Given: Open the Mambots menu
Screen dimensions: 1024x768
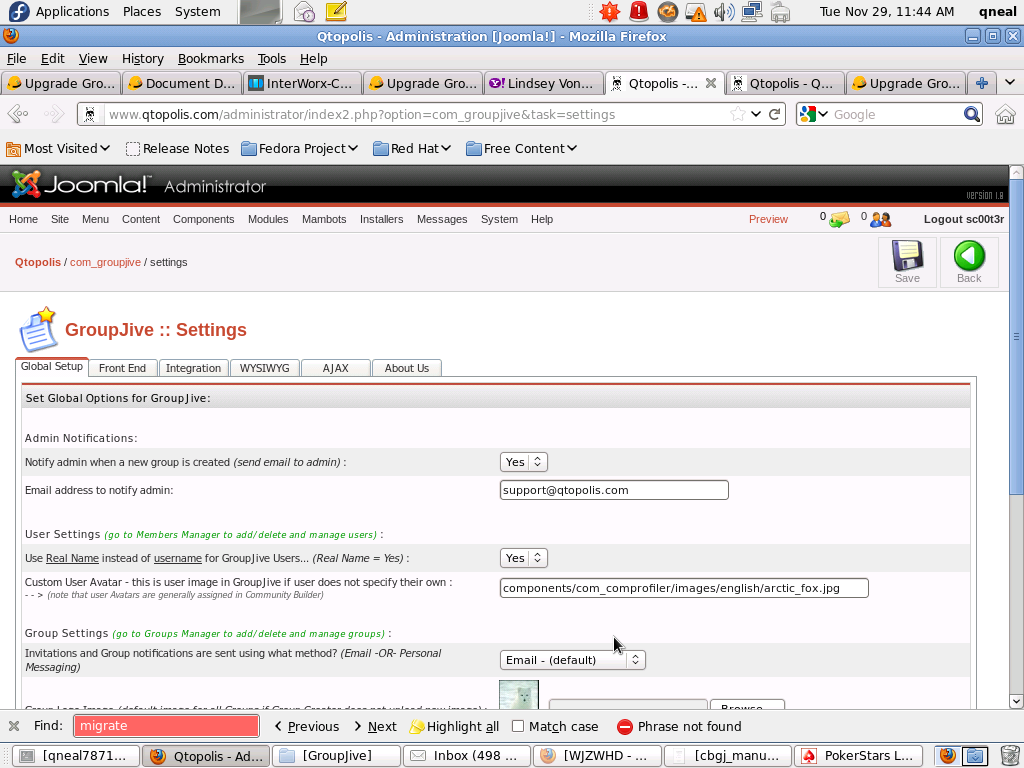Looking at the screenshot, I should (x=324, y=219).
